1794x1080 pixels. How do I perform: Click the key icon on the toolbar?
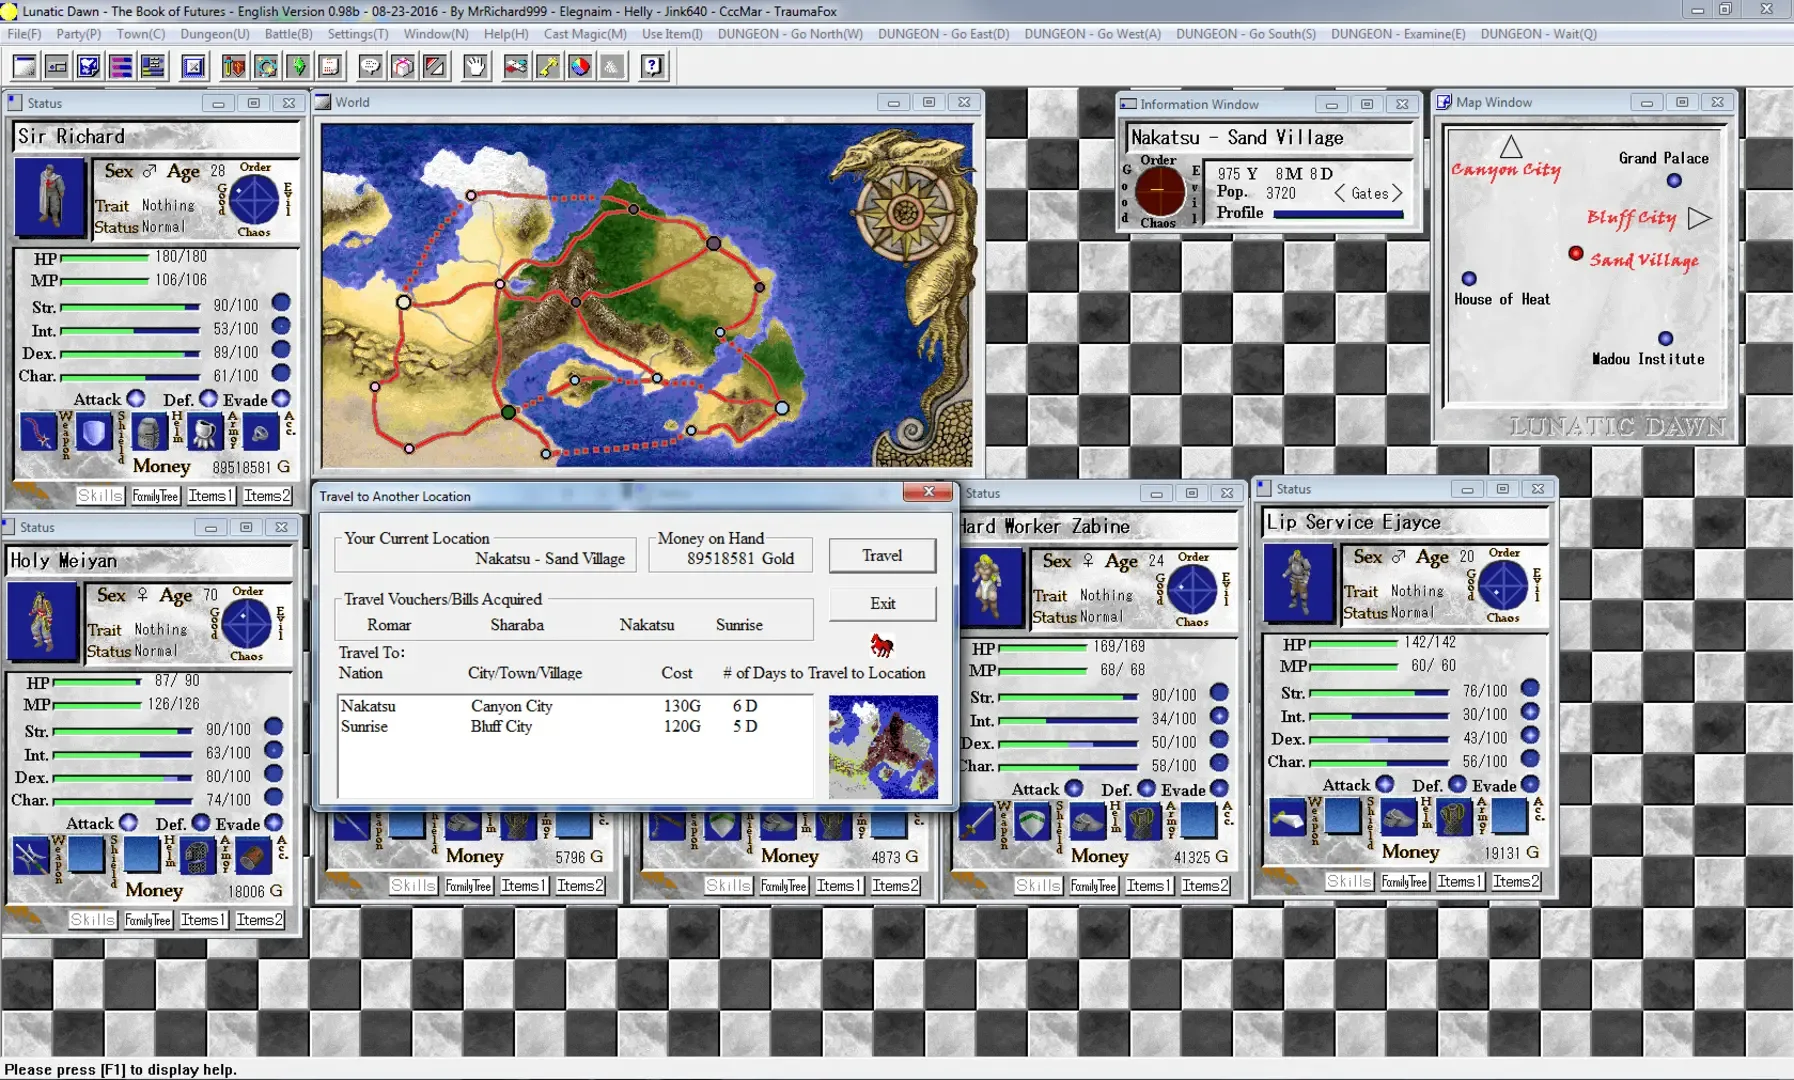pos(548,66)
